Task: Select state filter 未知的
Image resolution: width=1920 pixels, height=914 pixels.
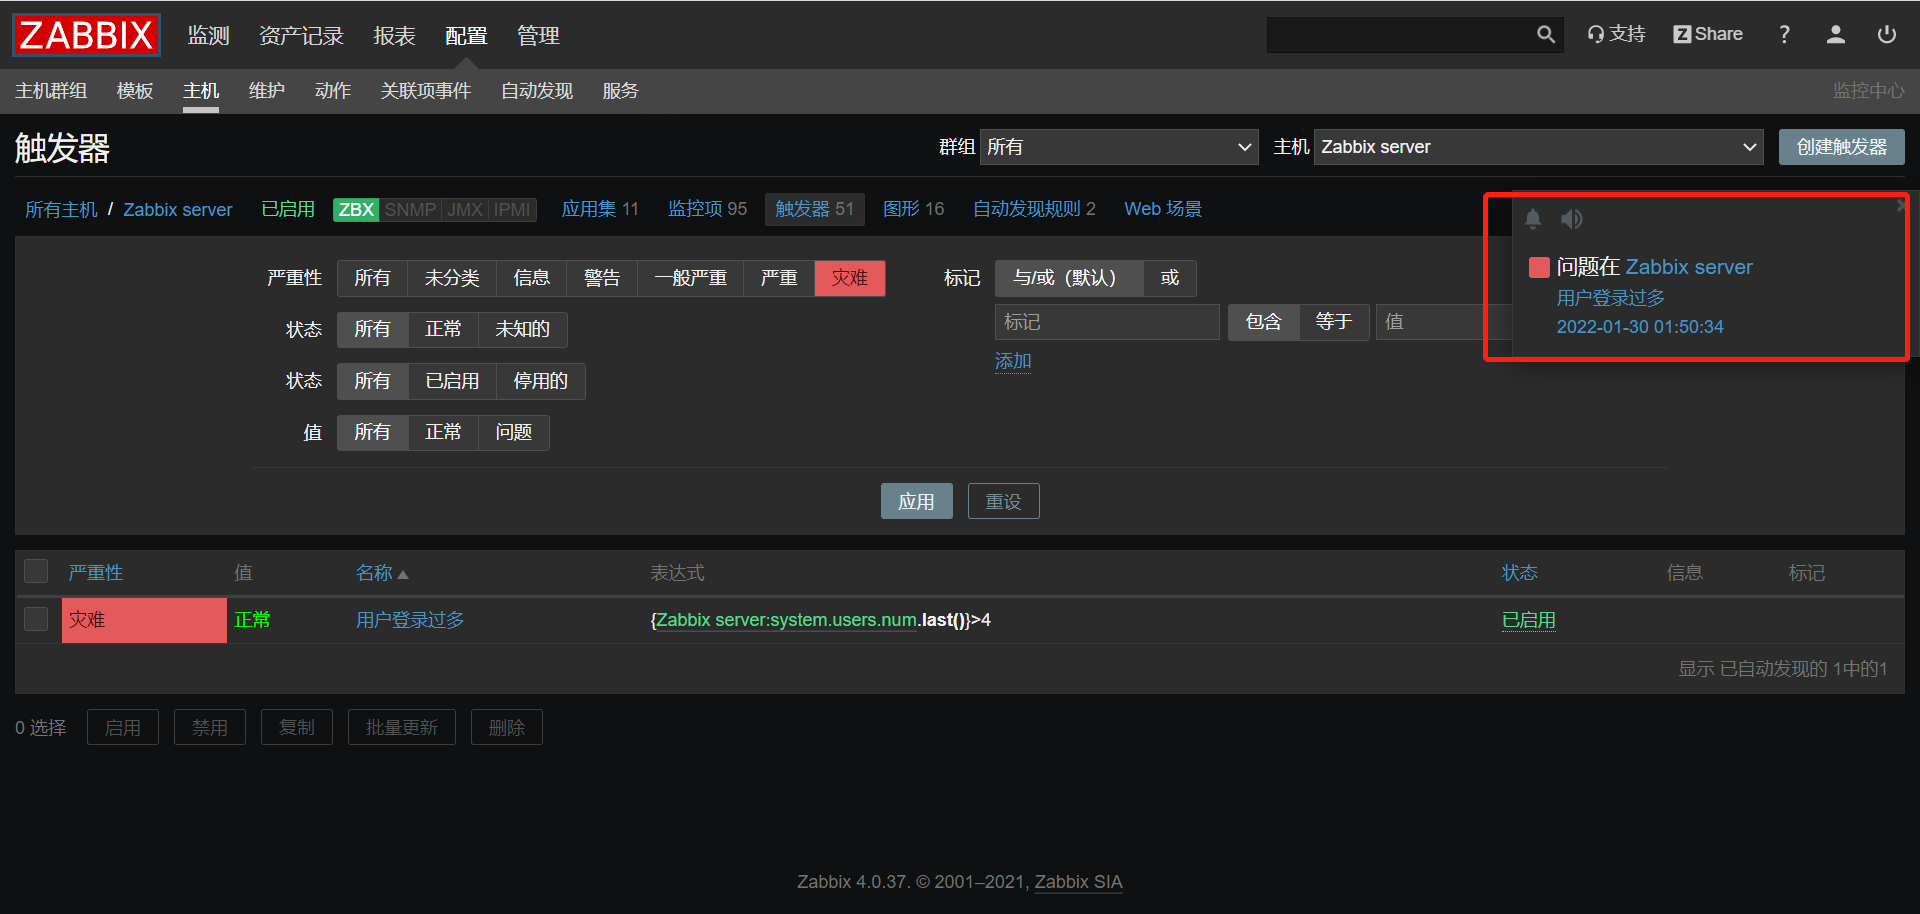Action: [523, 329]
